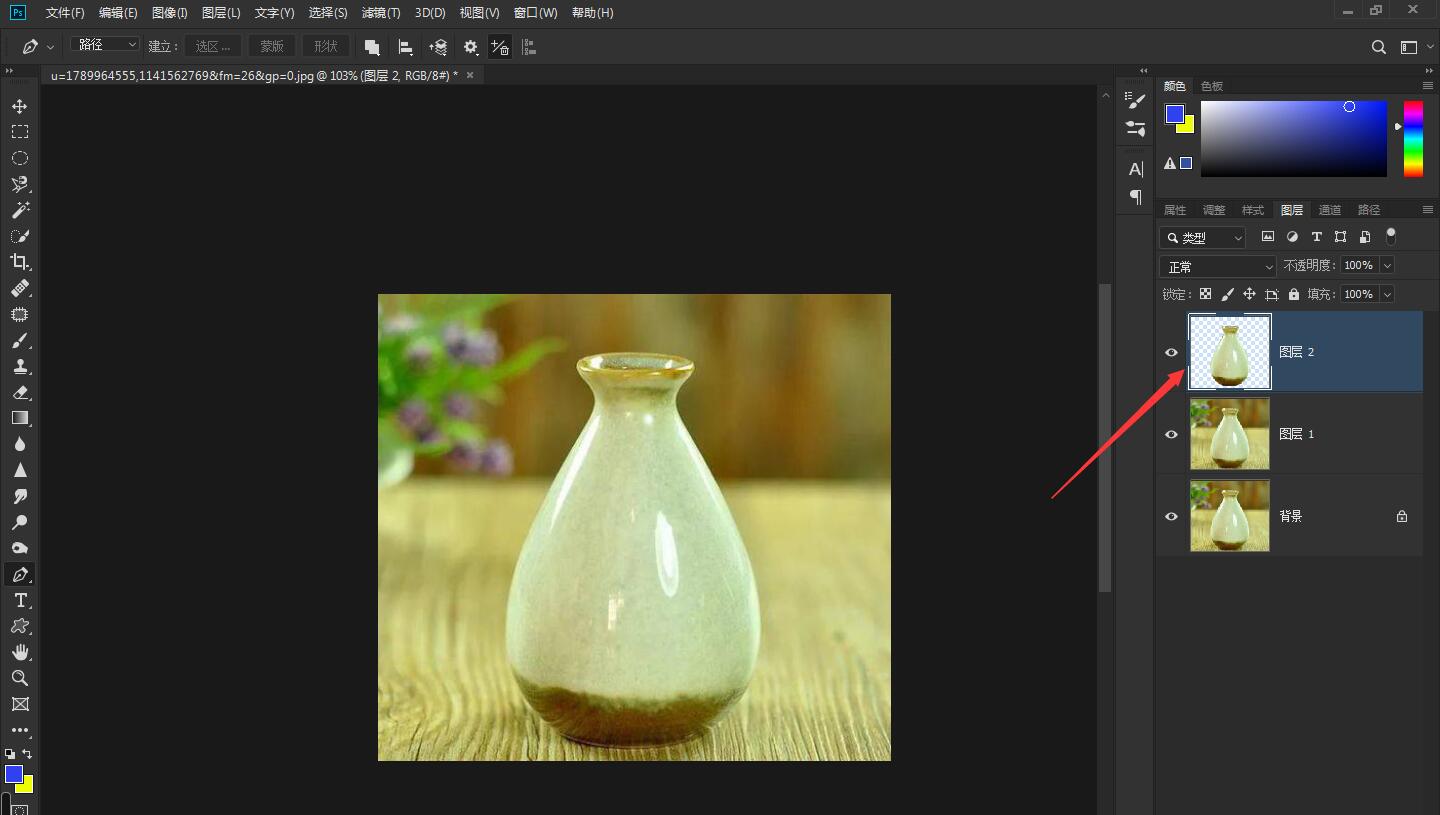1440x815 pixels.
Task: Click the rainbow hue slider strip
Action: coord(1413,139)
